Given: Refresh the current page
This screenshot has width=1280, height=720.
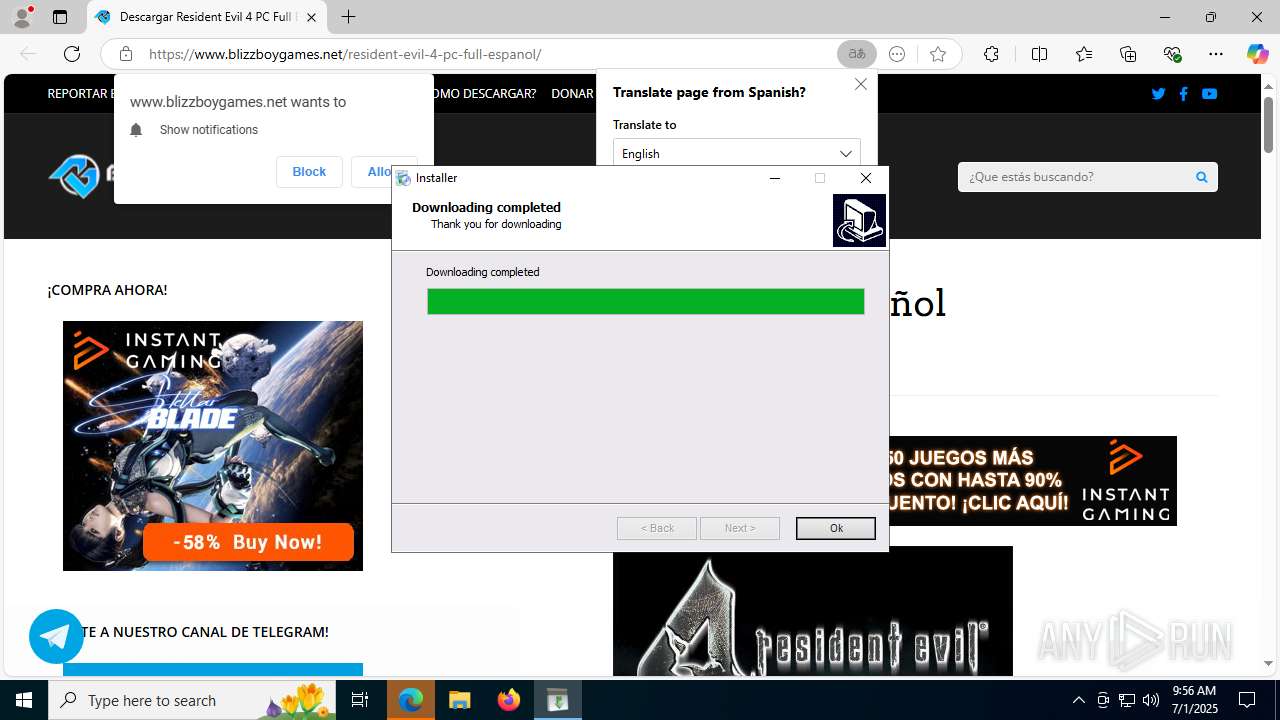Looking at the screenshot, I should [72, 54].
